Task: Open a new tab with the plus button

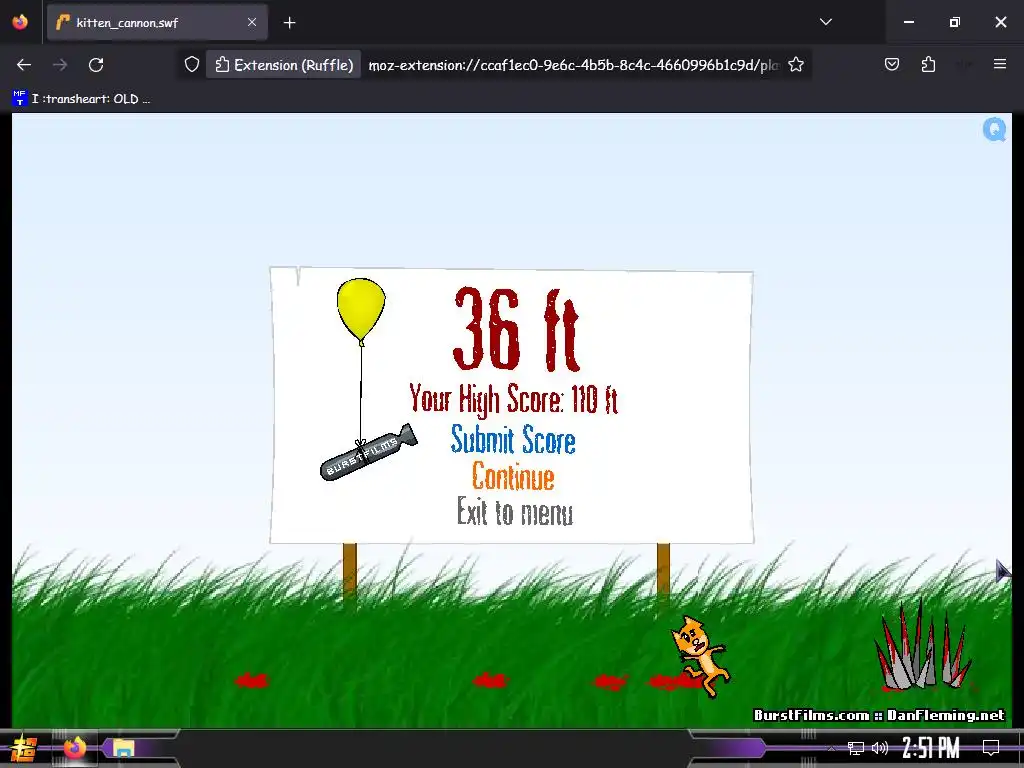Action: coord(289,23)
